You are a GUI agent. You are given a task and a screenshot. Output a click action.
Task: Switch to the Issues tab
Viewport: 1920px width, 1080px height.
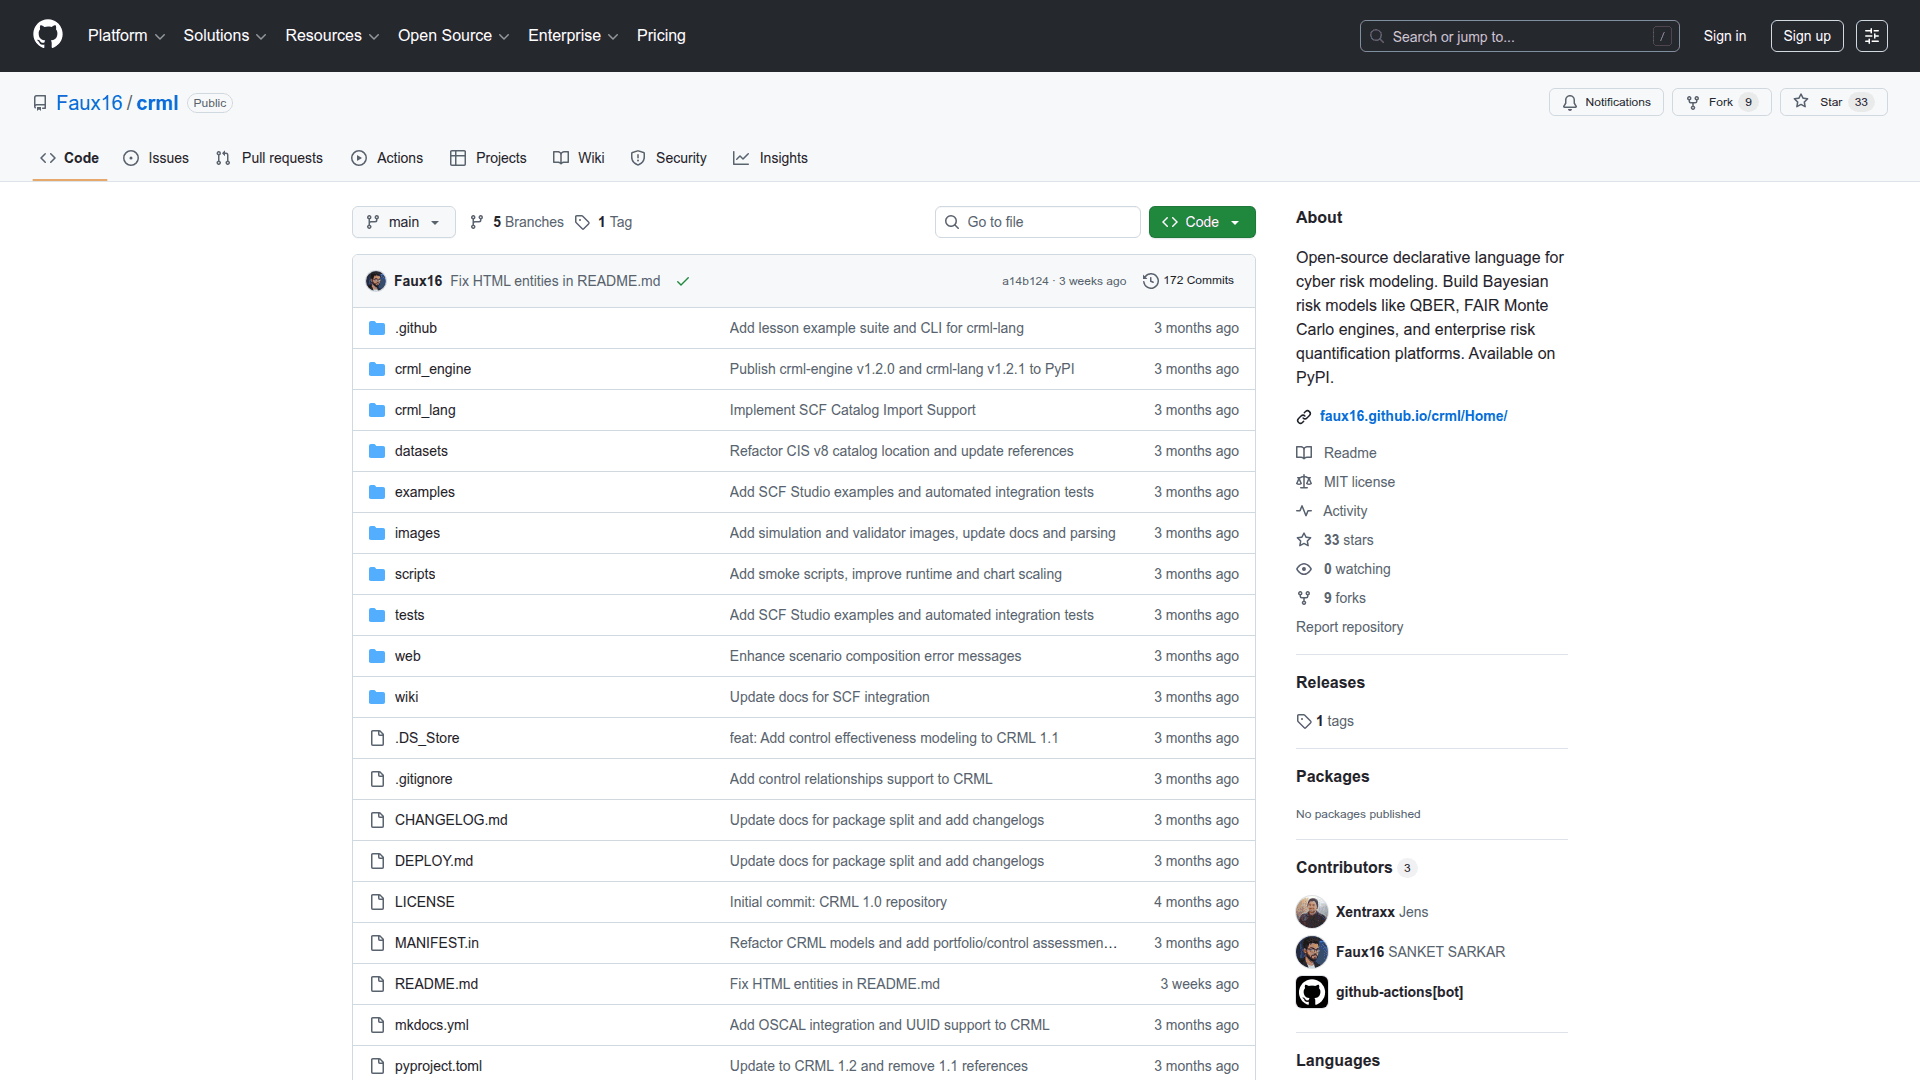tap(156, 158)
